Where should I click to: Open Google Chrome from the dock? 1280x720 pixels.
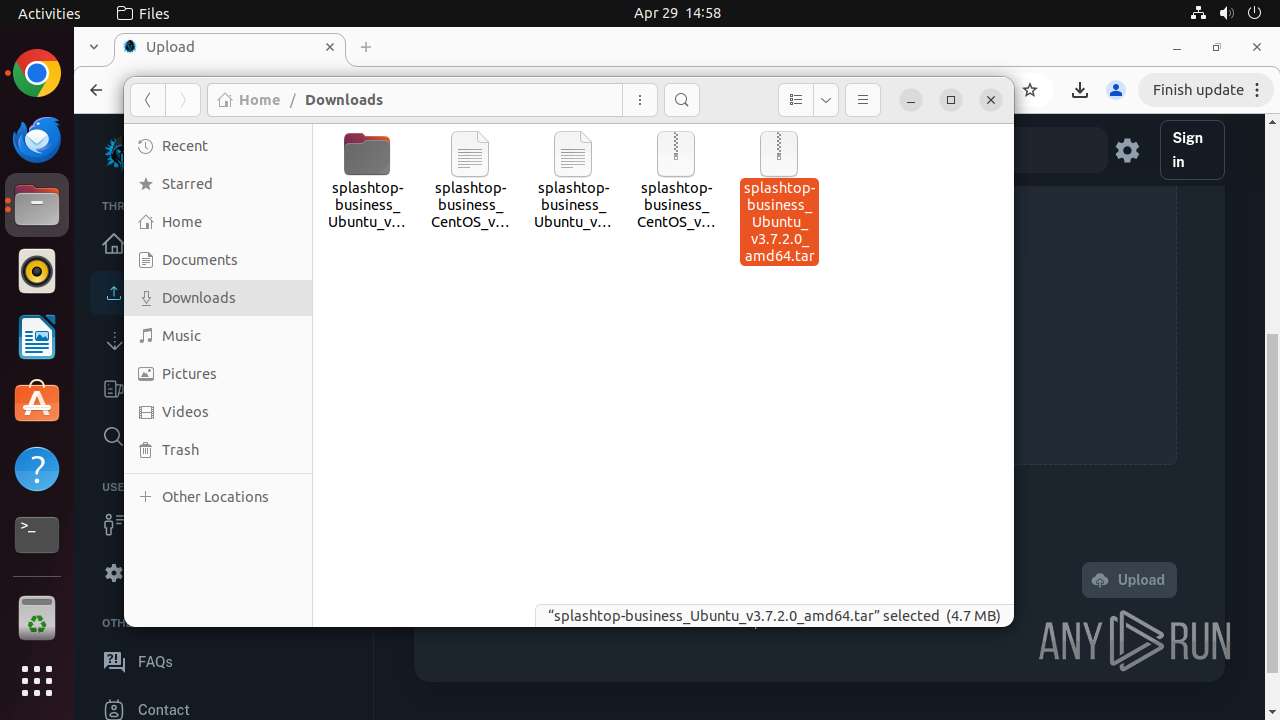pos(37,73)
